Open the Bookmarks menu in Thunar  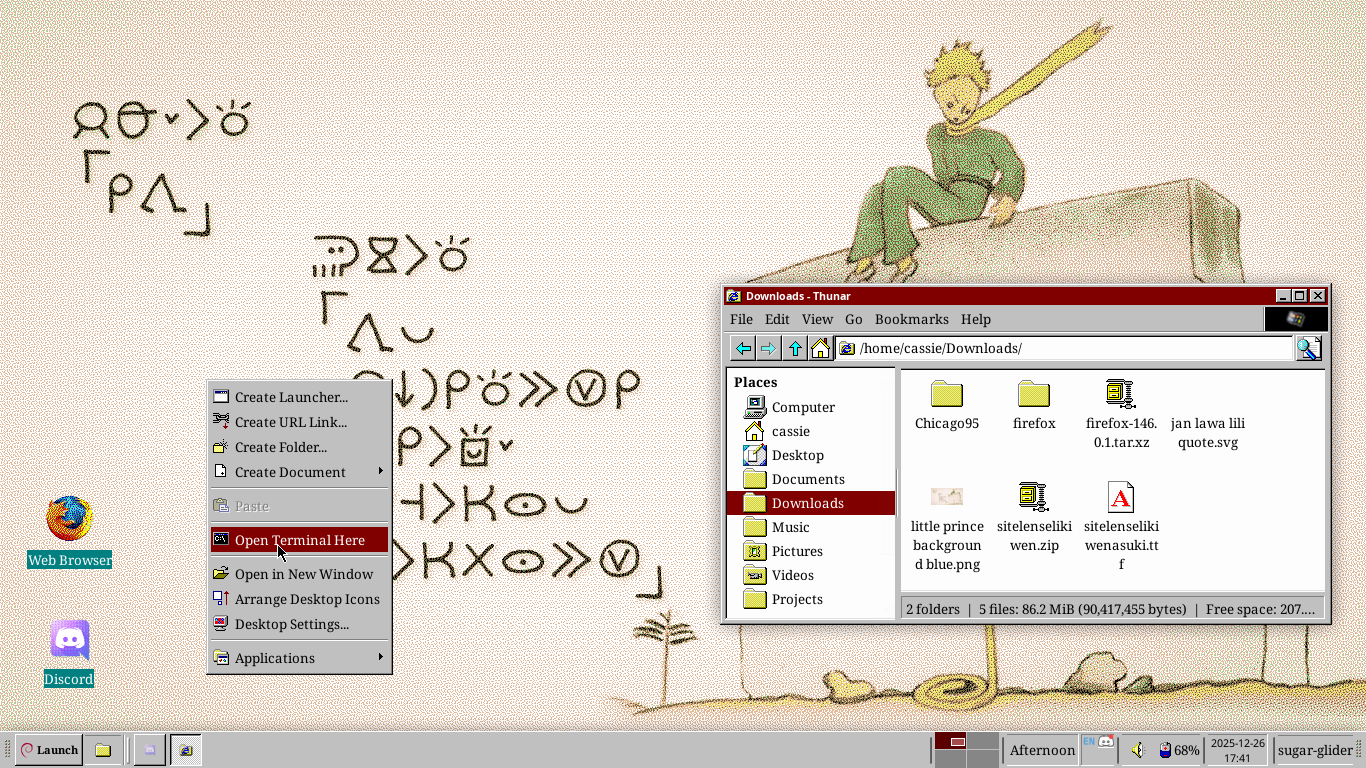click(x=911, y=319)
